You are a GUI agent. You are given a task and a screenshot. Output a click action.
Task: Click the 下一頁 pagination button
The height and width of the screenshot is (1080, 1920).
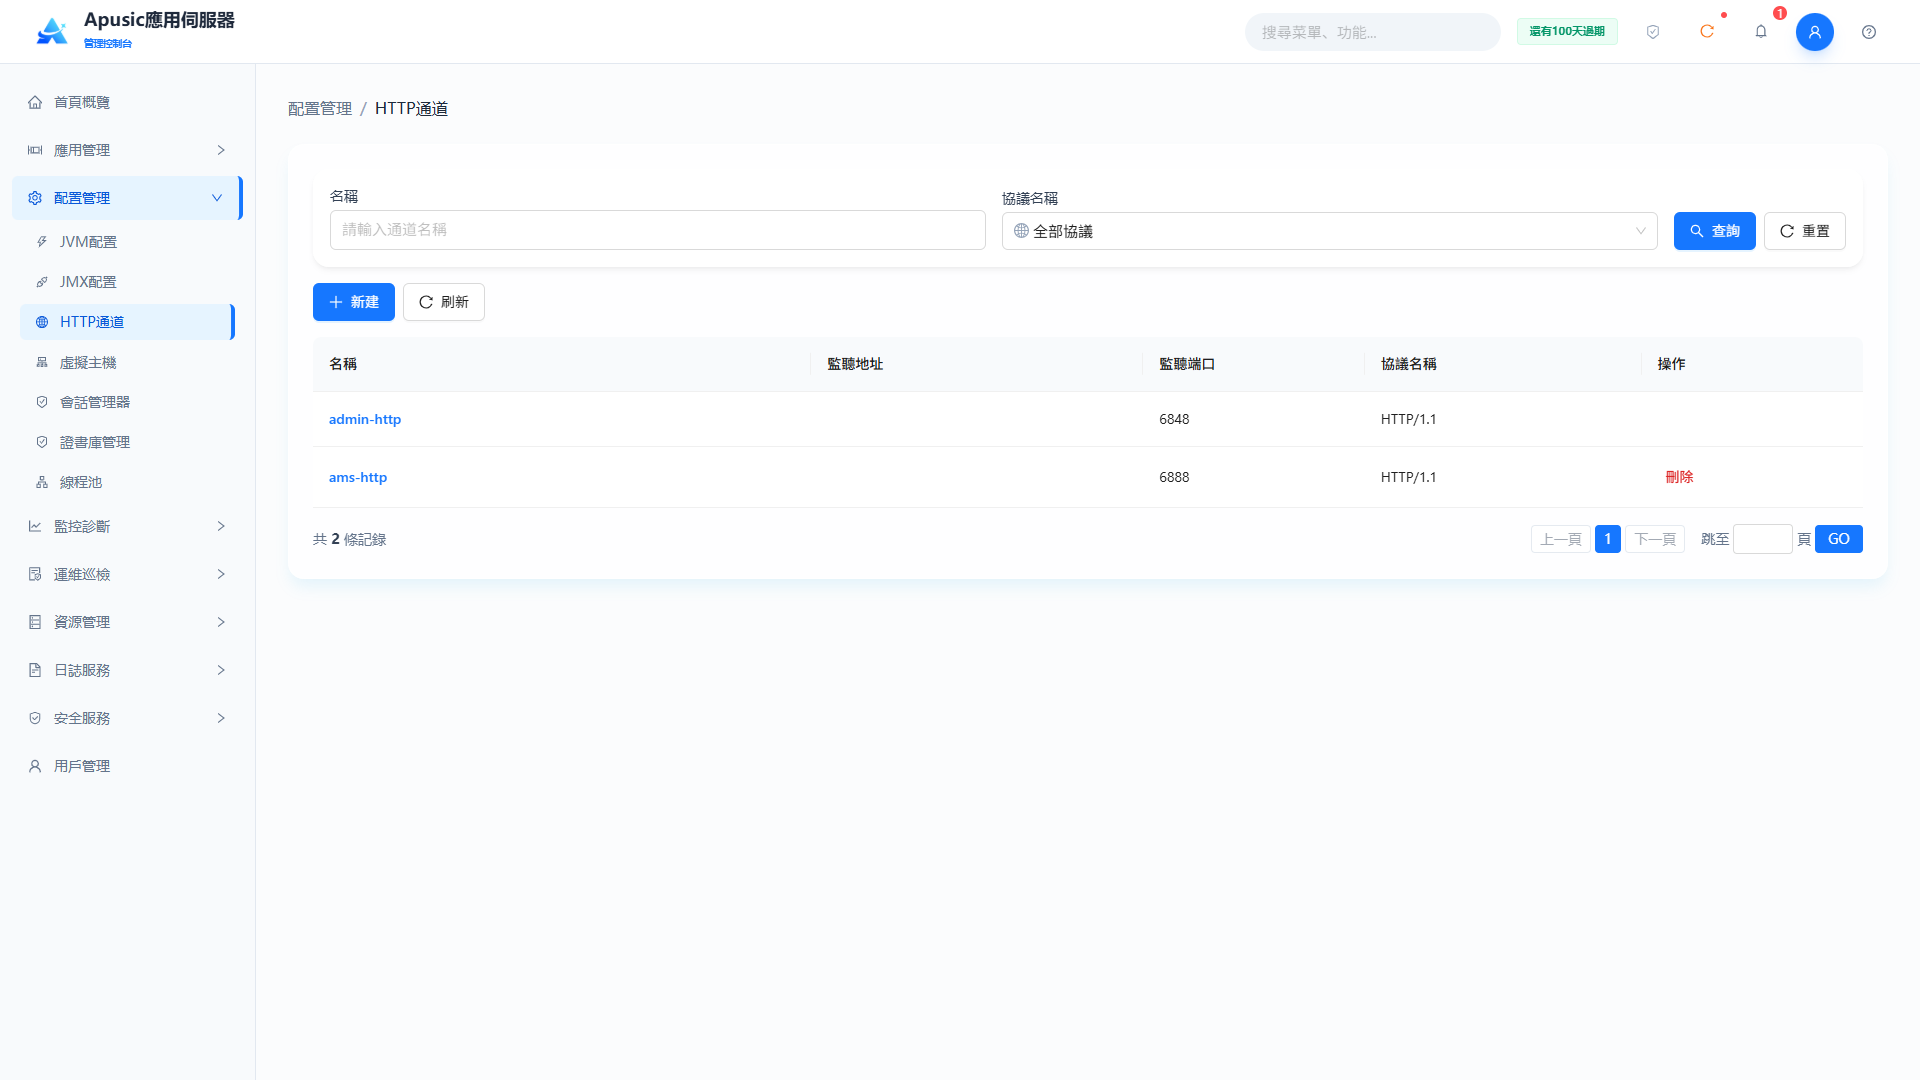(x=1655, y=539)
